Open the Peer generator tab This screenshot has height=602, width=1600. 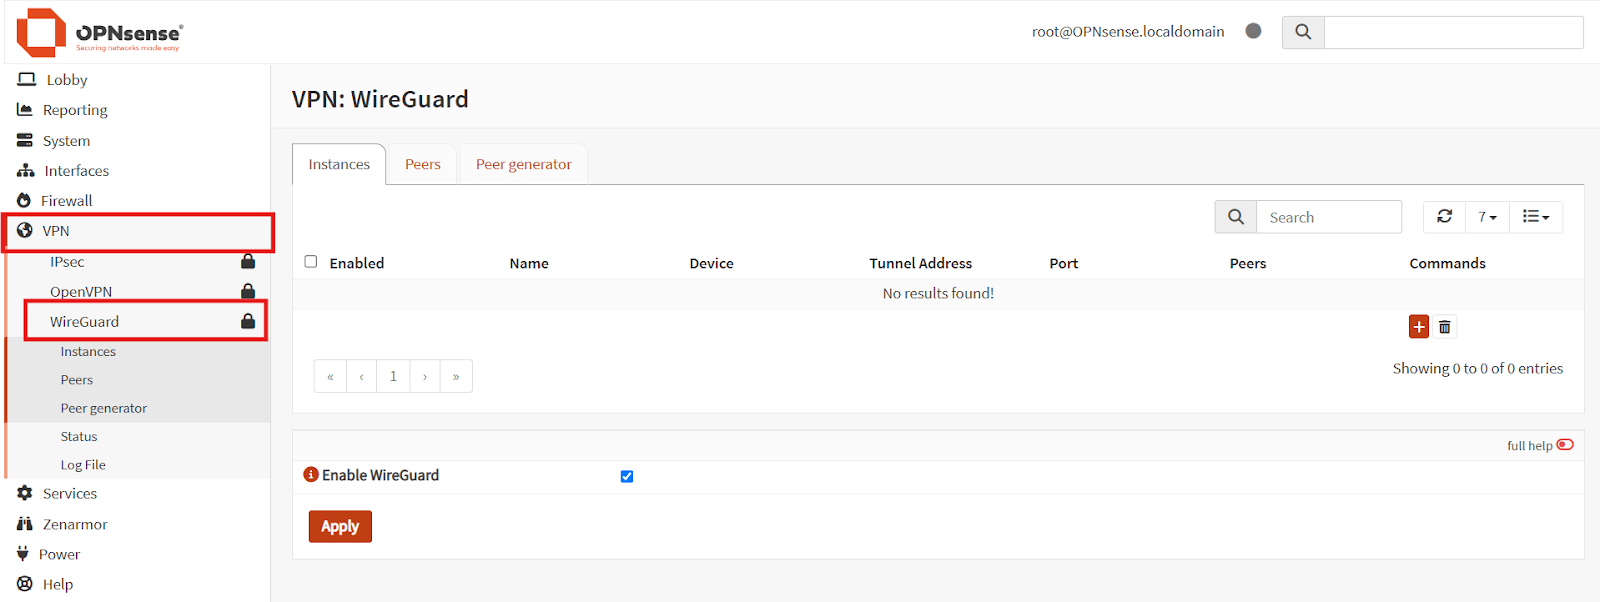523,164
